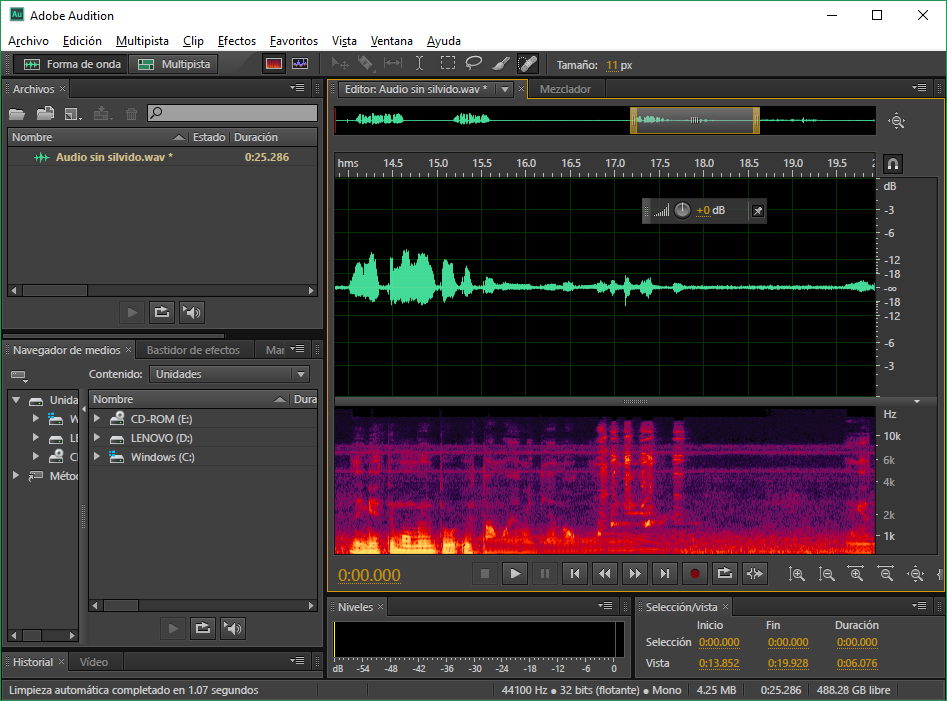The height and width of the screenshot is (701, 947).
Task: Switch to the Bastidor de efectos tab
Action: (x=193, y=350)
